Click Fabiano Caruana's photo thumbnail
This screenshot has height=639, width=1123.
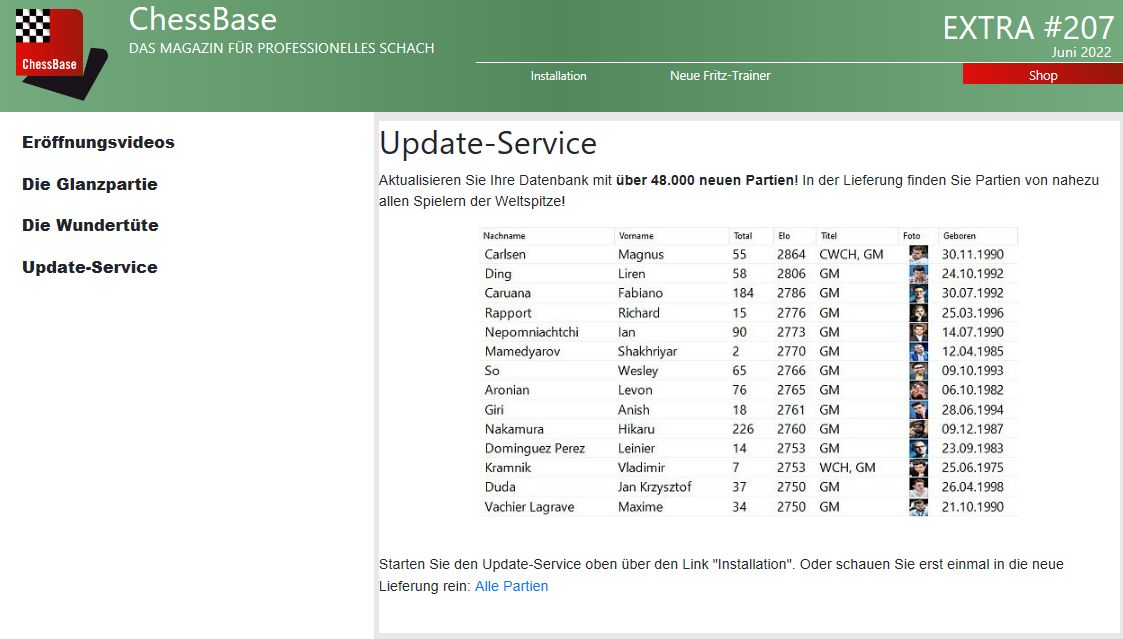pyautogui.click(x=918, y=294)
